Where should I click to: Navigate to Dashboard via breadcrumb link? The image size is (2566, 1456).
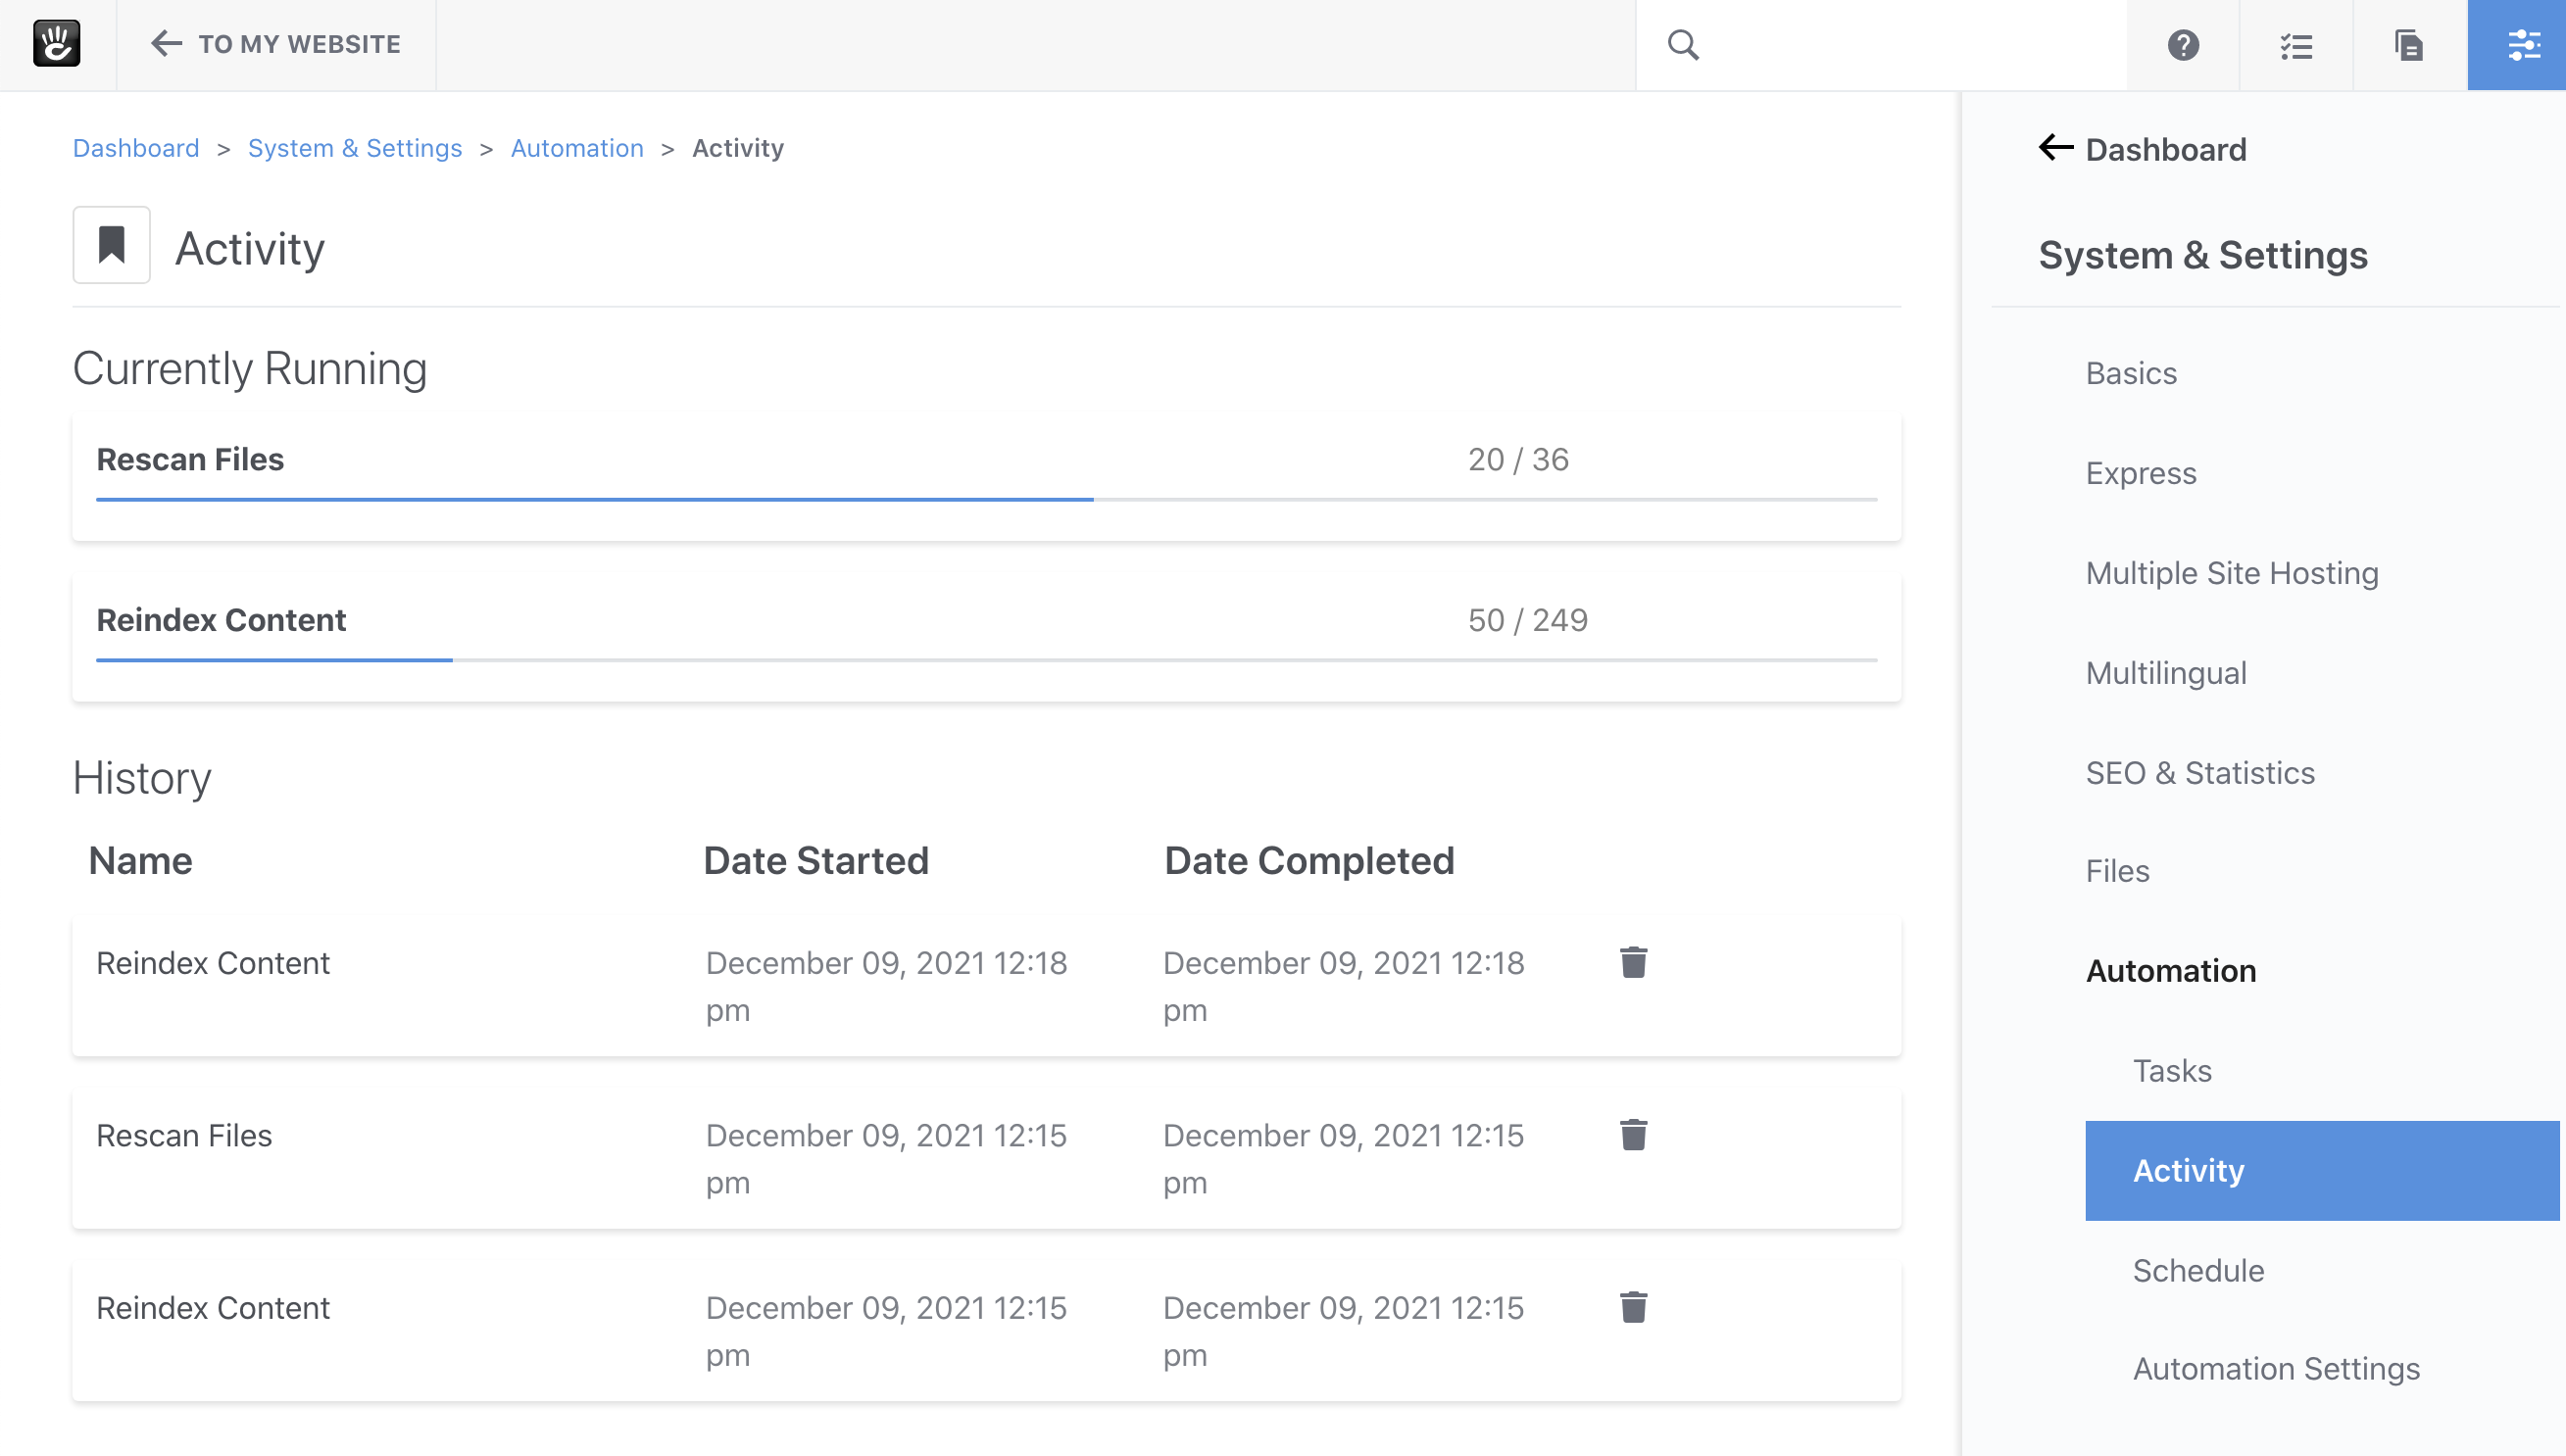click(134, 146)
